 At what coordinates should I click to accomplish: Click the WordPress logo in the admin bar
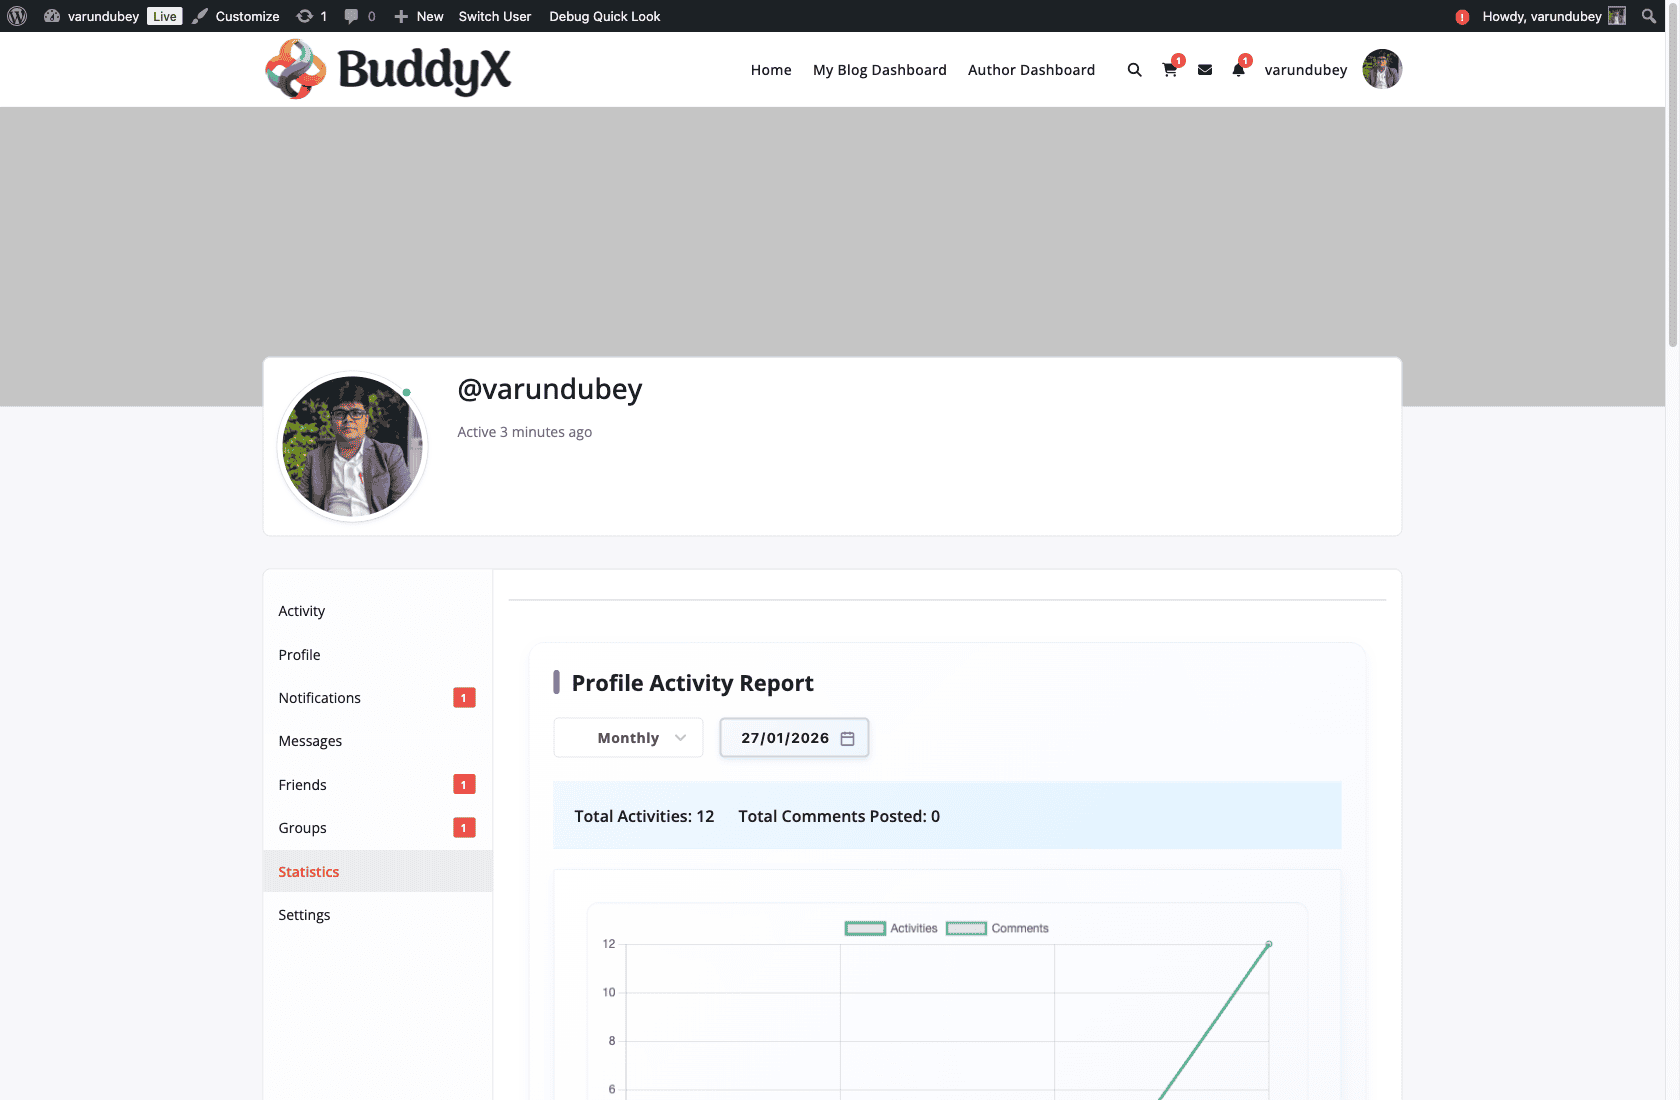coord(16,16)
